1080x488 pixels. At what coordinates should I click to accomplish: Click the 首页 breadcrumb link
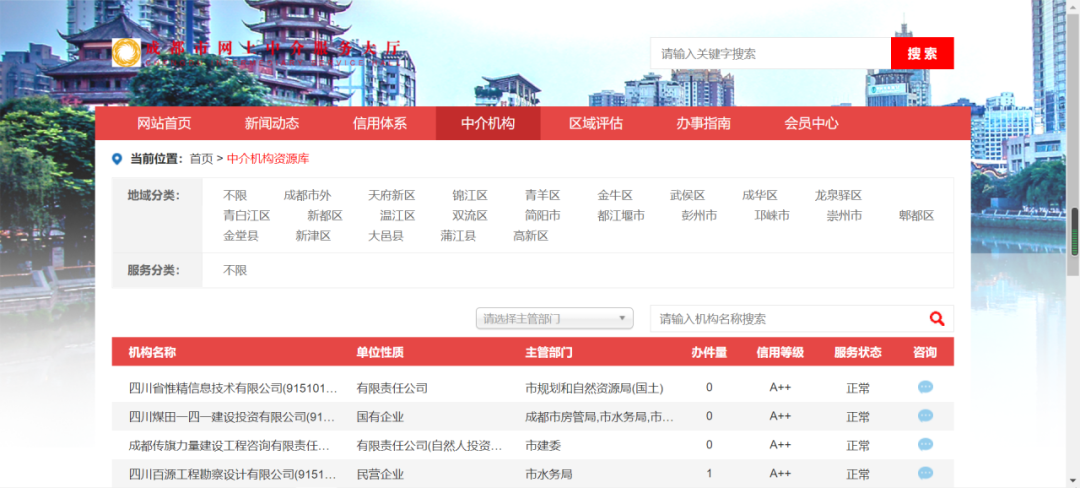click(x=201, y=159)
